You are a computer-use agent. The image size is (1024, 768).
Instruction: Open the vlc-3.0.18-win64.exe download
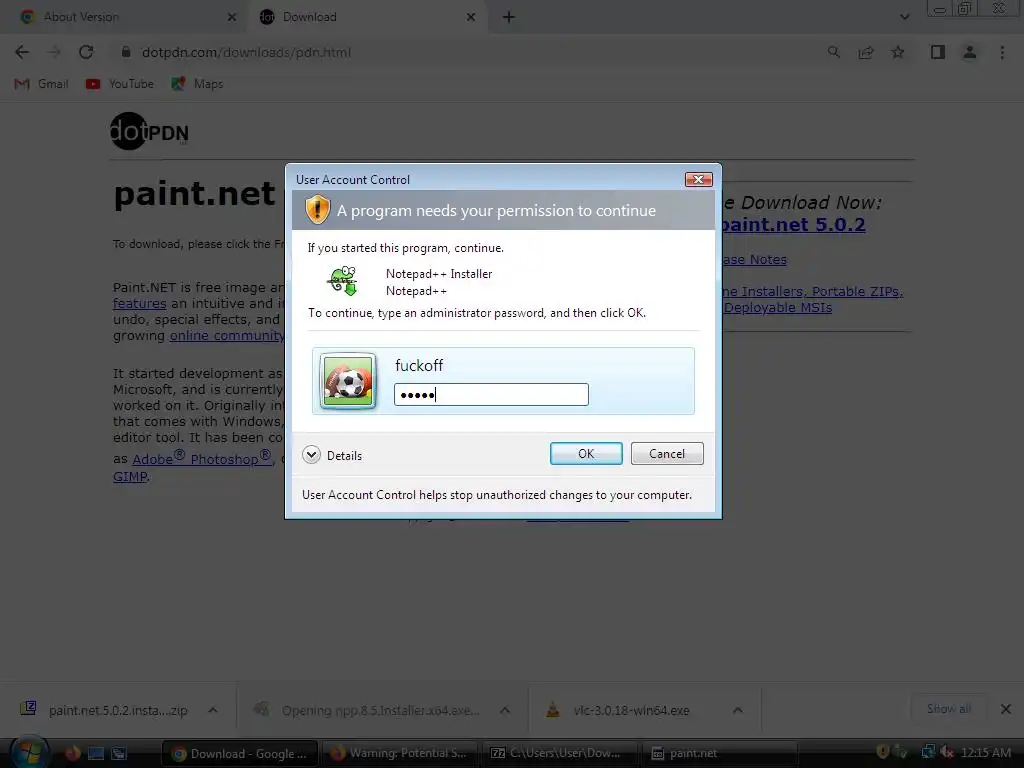[x=618, y=710]
